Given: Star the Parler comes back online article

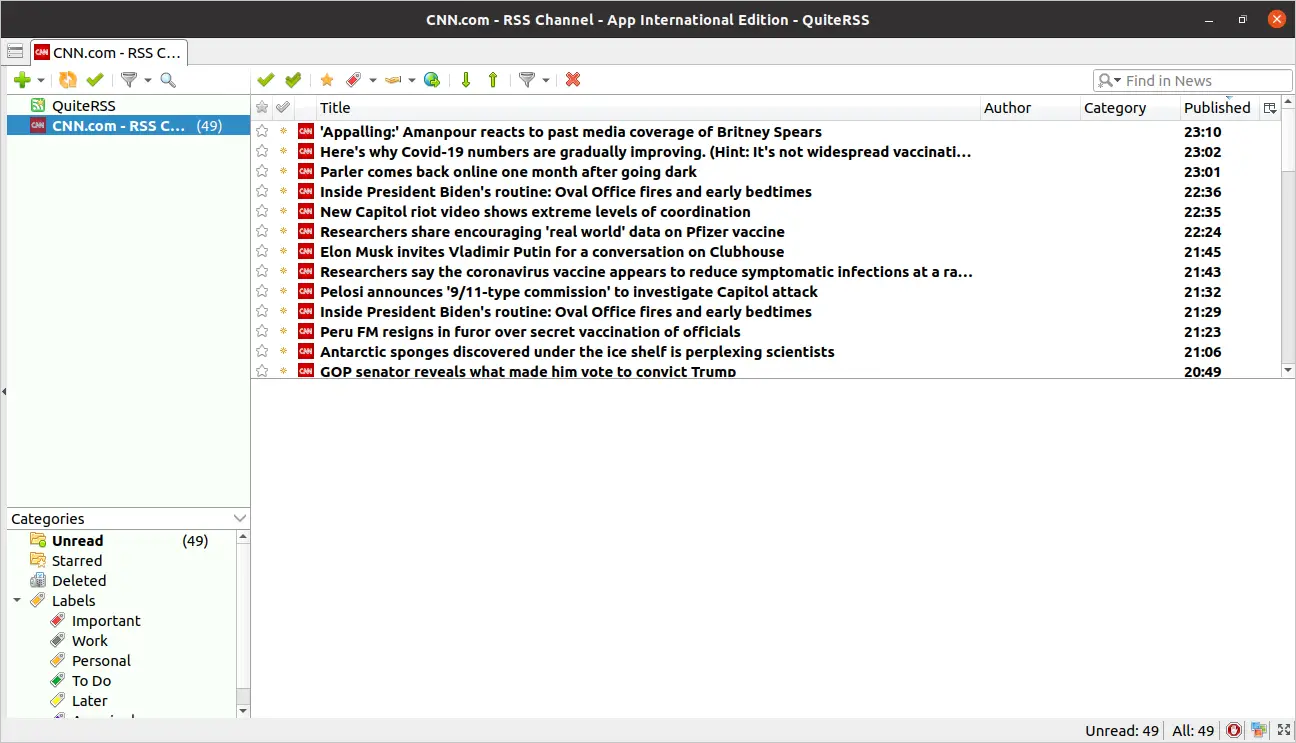Looking at the screenshot, I should [x=262, y=171].
